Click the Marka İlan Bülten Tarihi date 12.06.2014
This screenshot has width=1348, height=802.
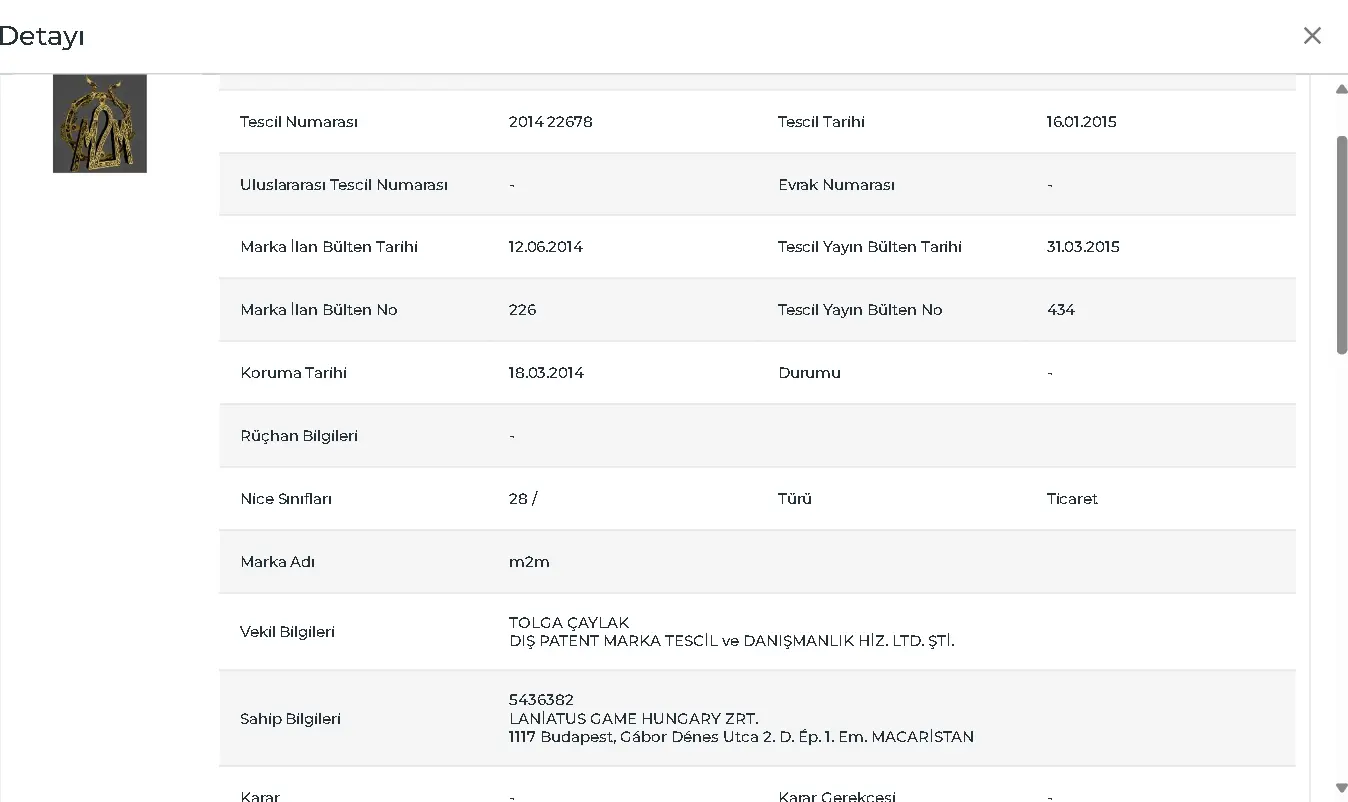(545, 247)
